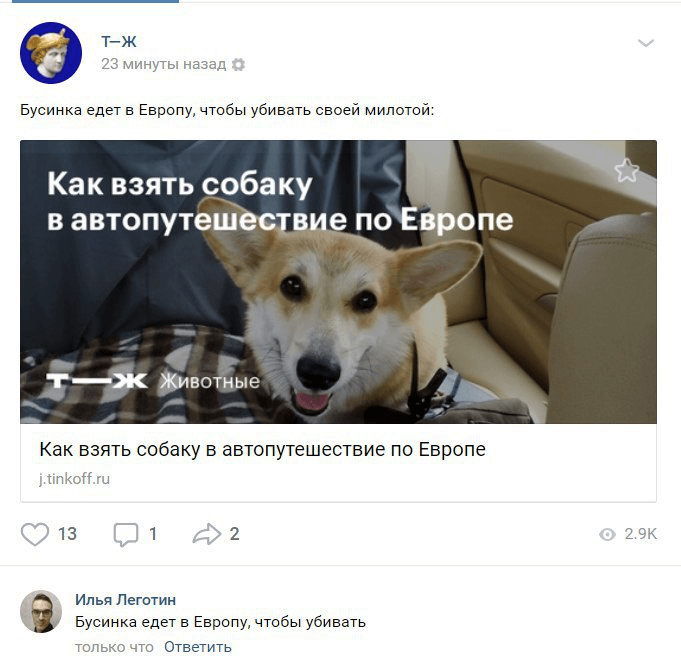681x666 pixels.
Task: Share the post with the arrow icon
Action: pyautogui.click(x=207, y=534)
